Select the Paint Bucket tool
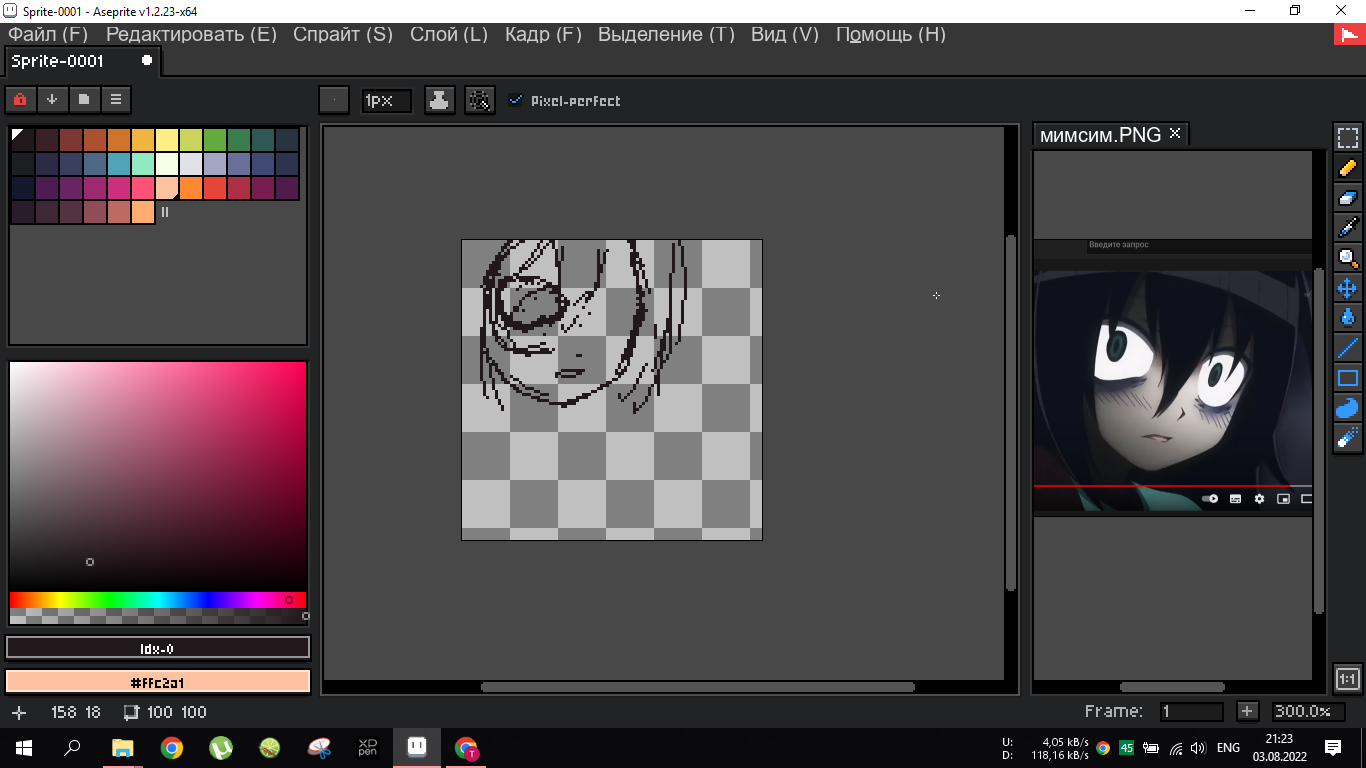This screenshot has height=768, width=1366. tap(1347, 318)
